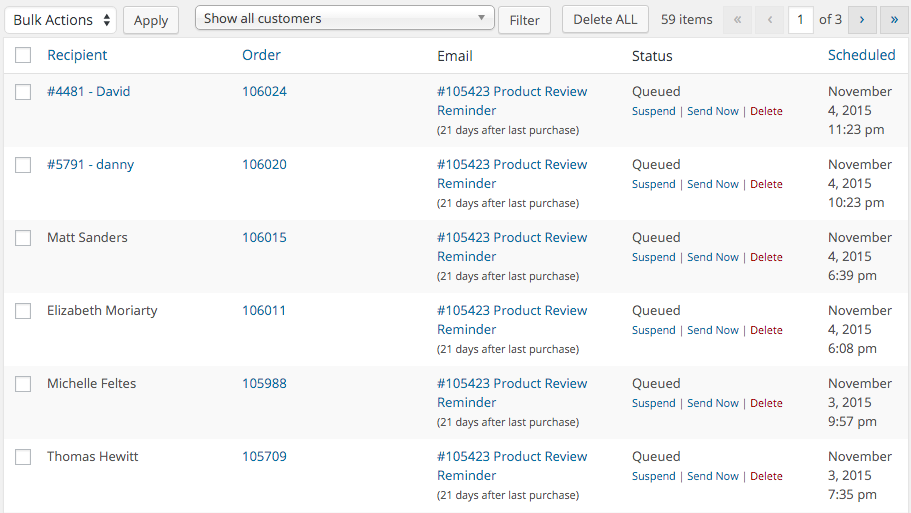911x513 pixels.
Task: Click the current page number field
Action: click(801, 20)
